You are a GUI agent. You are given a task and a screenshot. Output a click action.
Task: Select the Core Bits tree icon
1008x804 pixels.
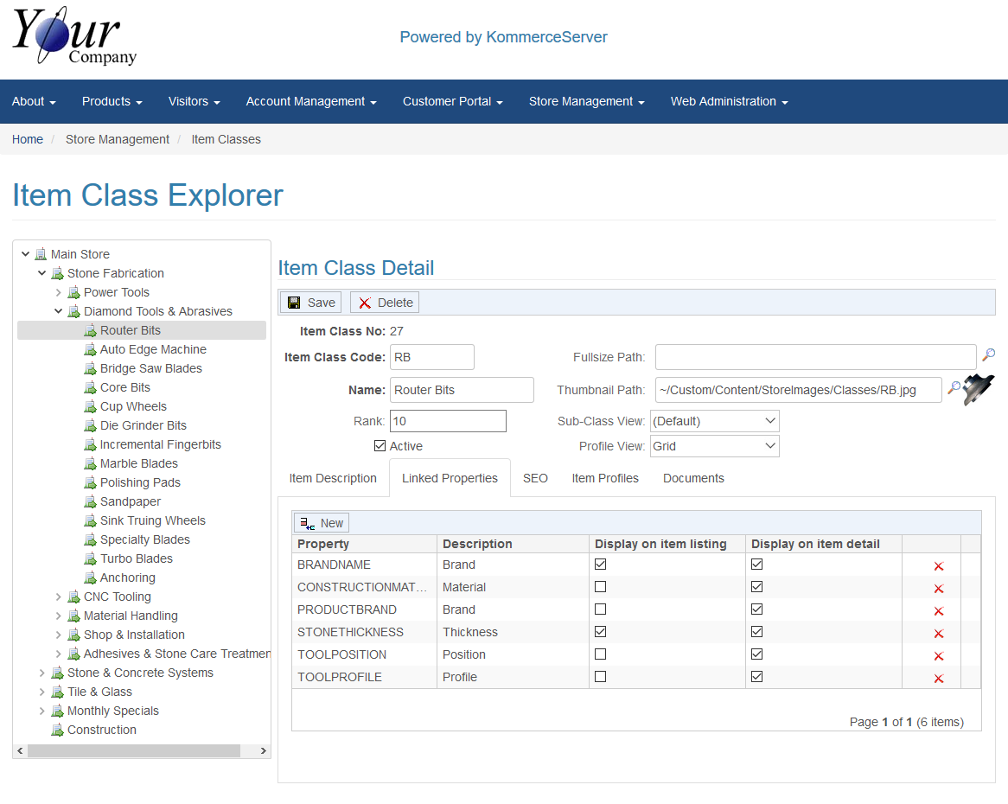coord(90,388)
